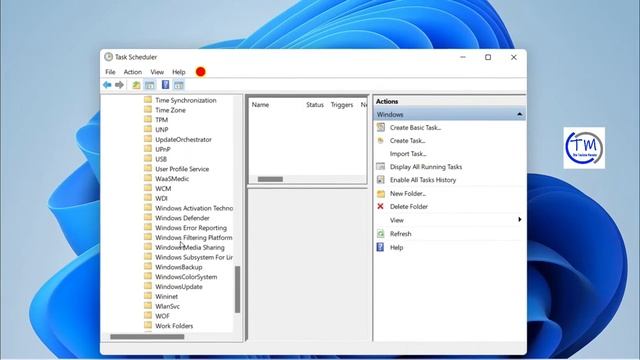Image resolution: width=640 pixels, height=360 pixels.
Task: Click the Help icon in Actions pane
Action: tap(380, 247)
